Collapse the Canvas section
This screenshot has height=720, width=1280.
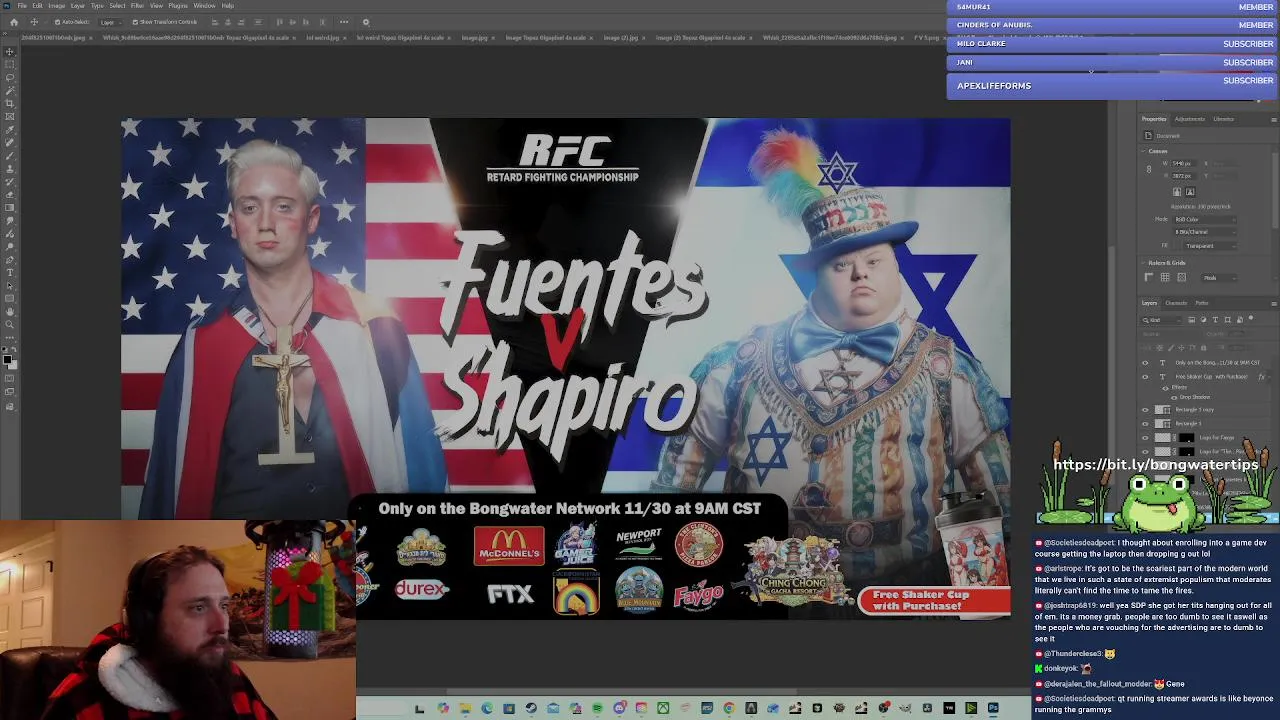(1143, 151)
